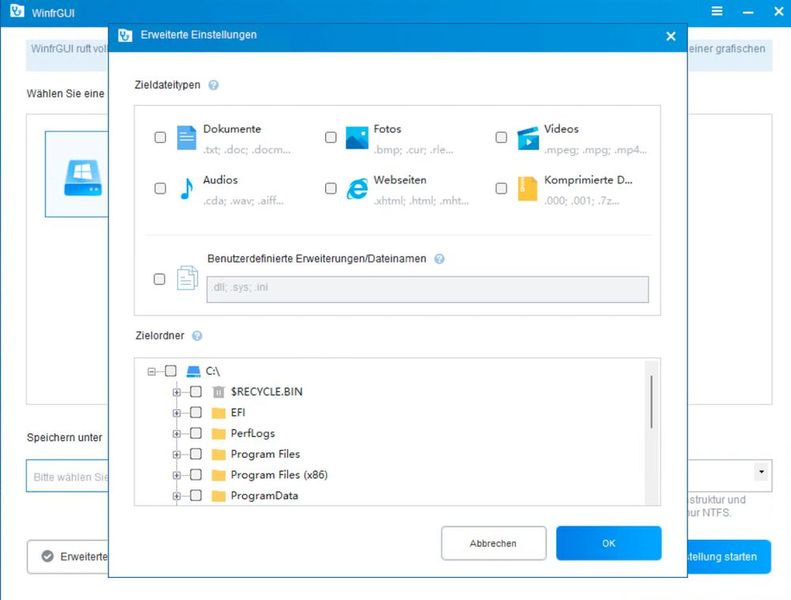The image size is (791, 600).
Task: Expand the PerfLogs folder node
Action: (x=177, y=433)
